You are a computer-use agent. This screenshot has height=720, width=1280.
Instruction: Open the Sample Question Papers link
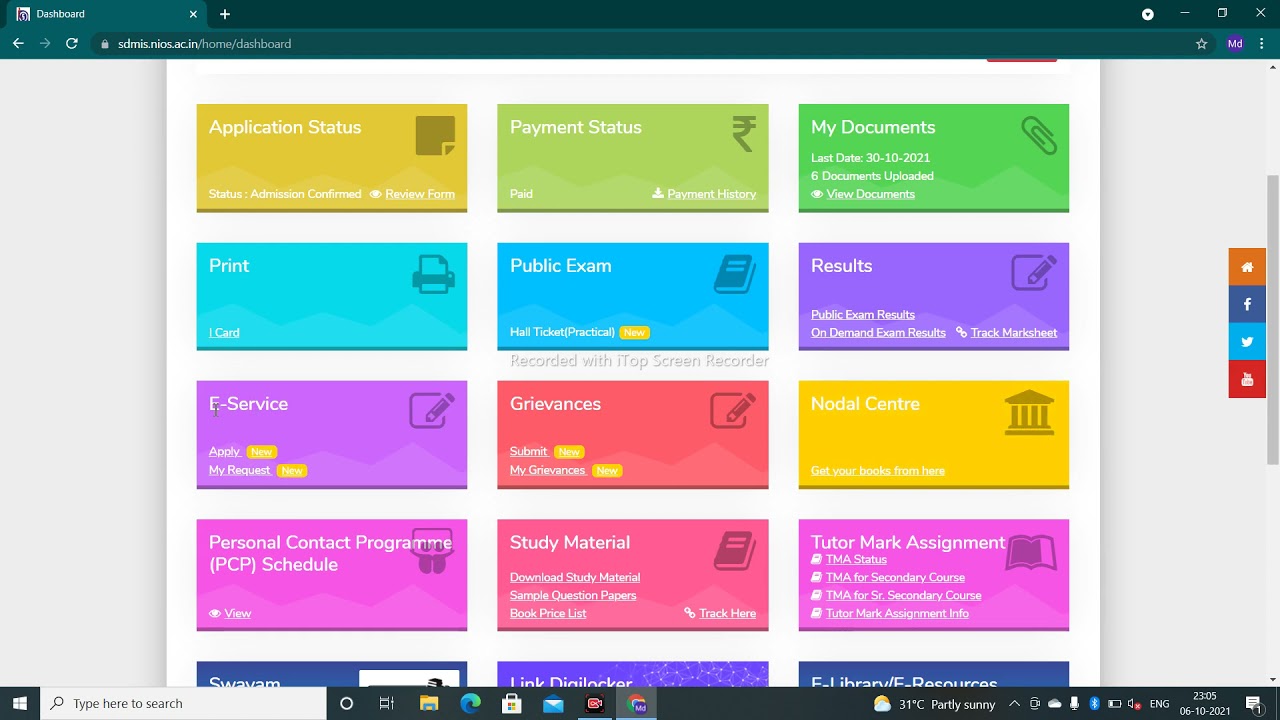point(573,596)
